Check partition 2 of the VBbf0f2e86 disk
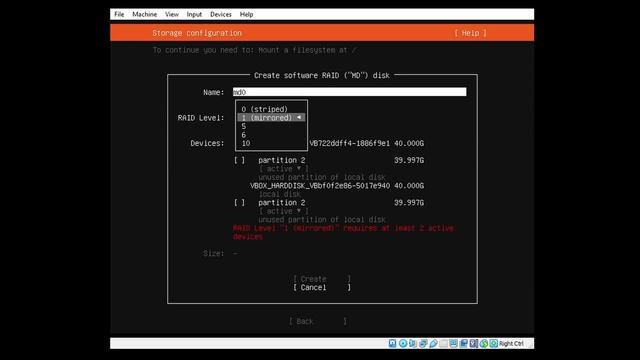The height and width of the screenshot is (360, 640). click(x=240, y=202)
